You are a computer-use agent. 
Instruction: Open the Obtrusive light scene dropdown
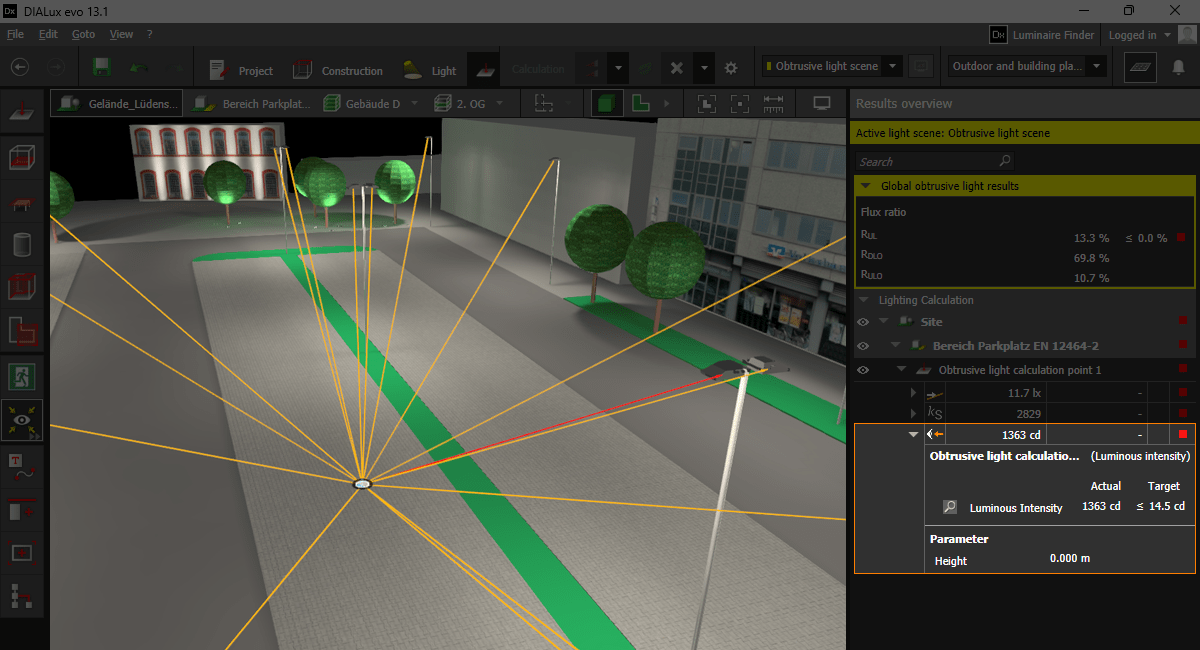[892, 67]
